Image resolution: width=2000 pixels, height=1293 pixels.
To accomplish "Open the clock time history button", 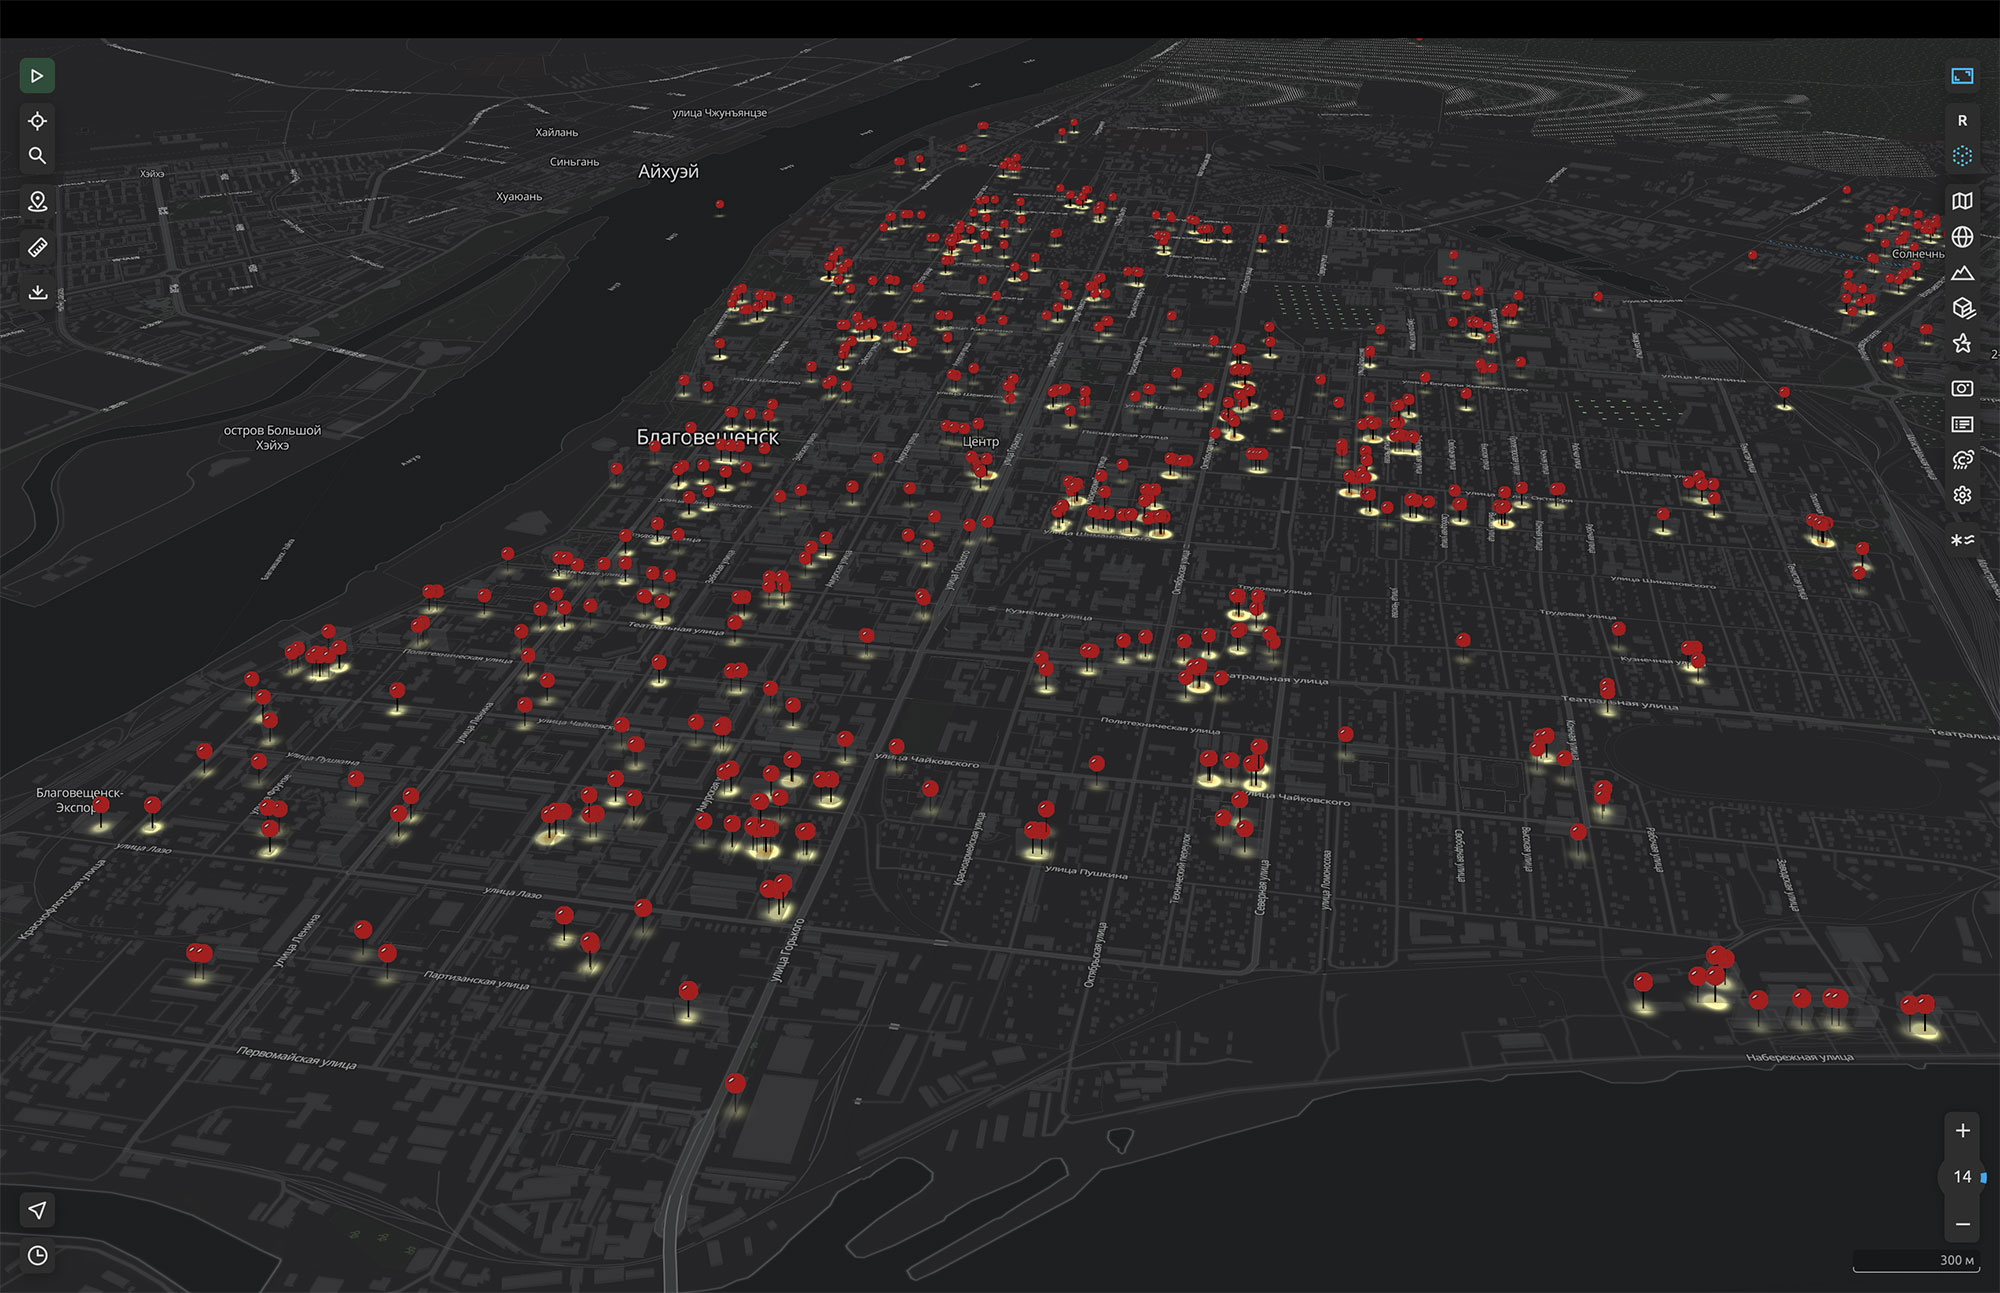I will [37, 1255].
